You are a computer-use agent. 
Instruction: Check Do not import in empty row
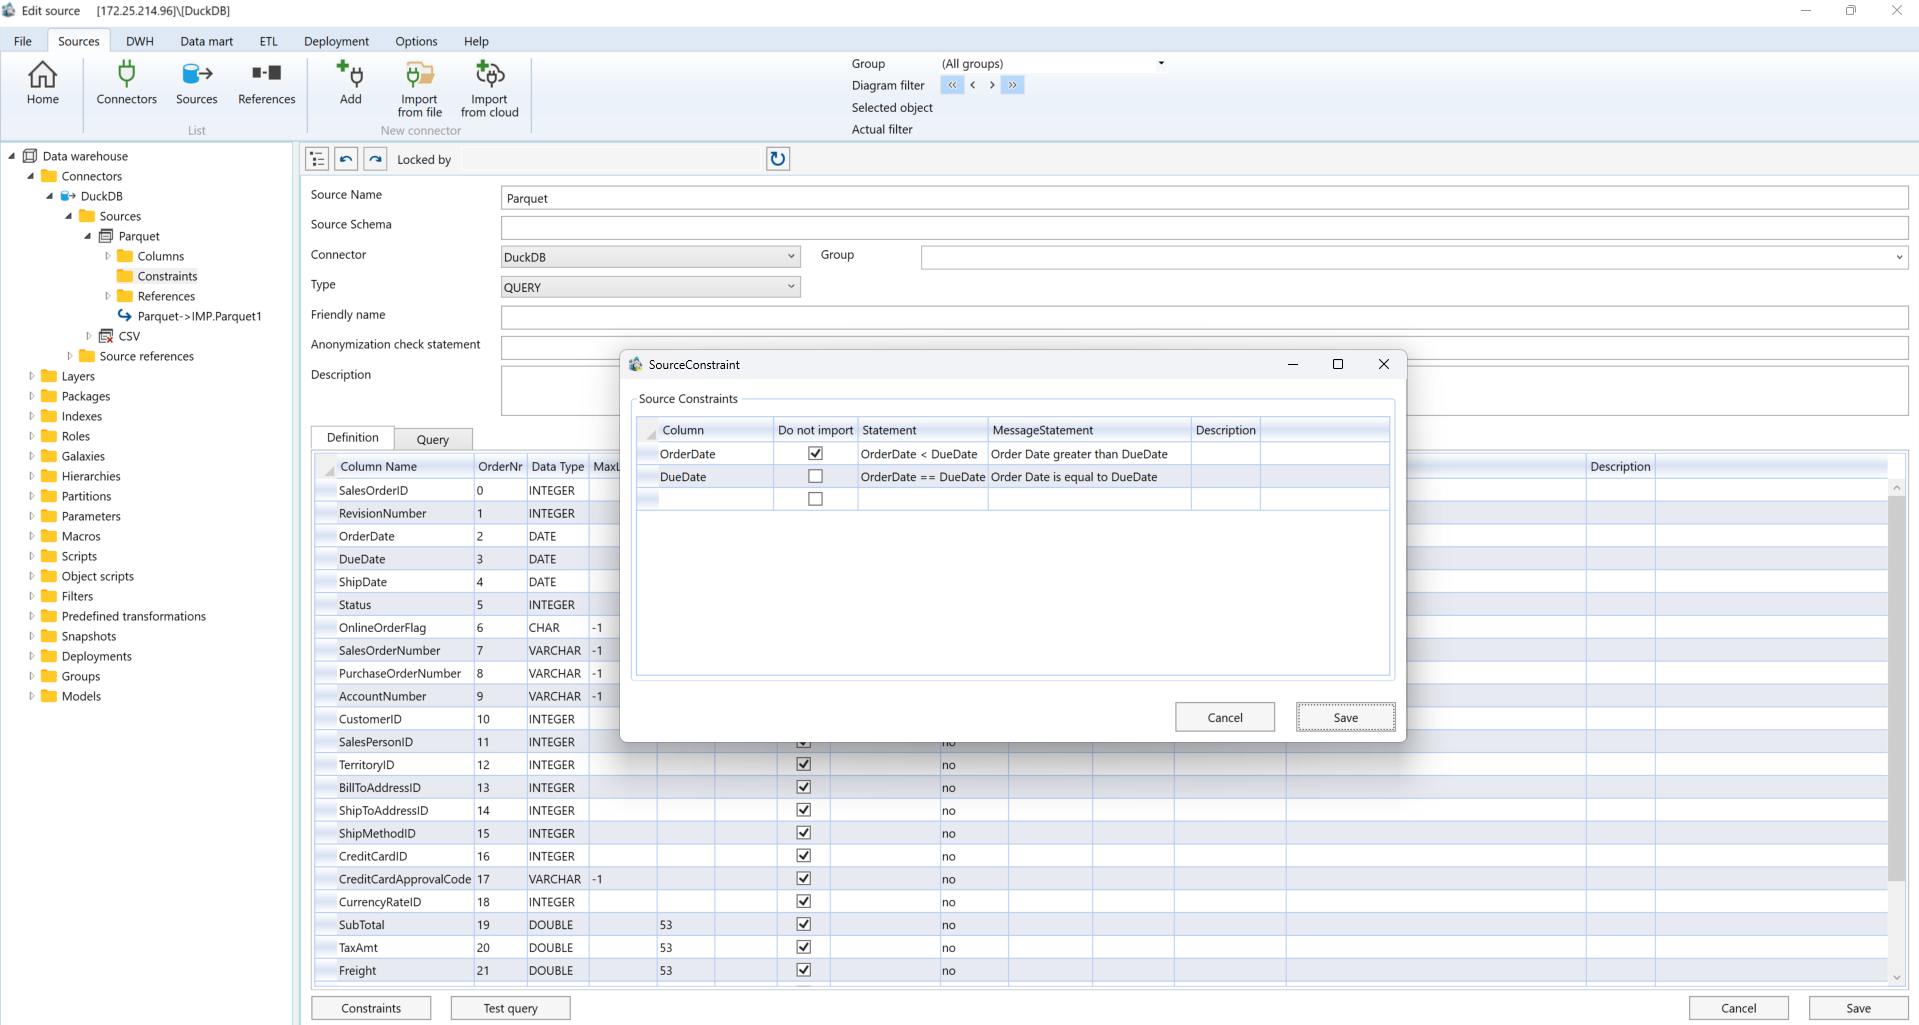point(815,499)
